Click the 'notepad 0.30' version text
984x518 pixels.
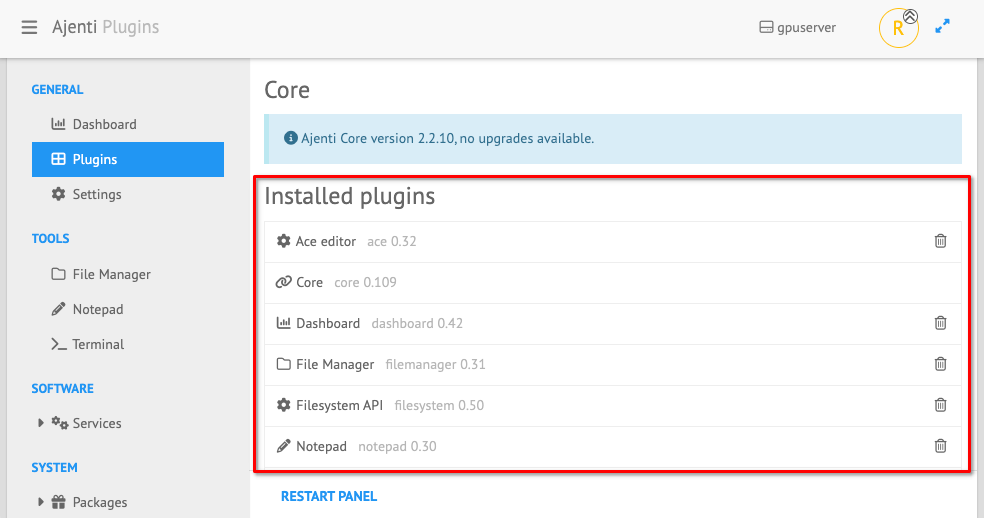[397, 447]
